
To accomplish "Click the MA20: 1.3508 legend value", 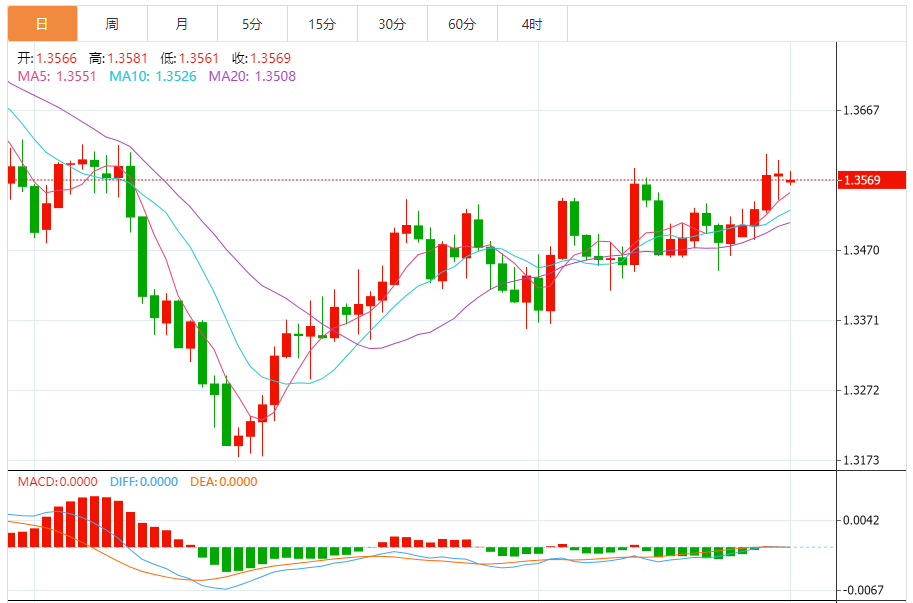I will [252, 76].
